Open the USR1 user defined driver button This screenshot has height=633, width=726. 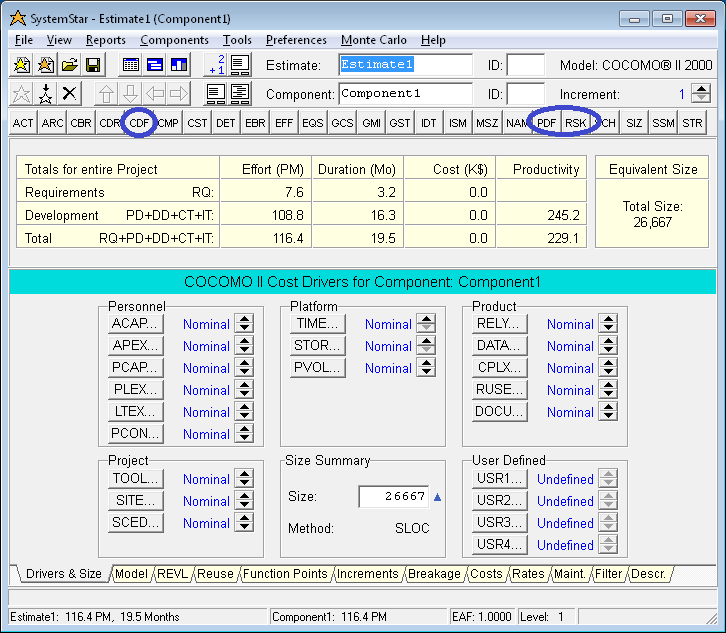500,478
